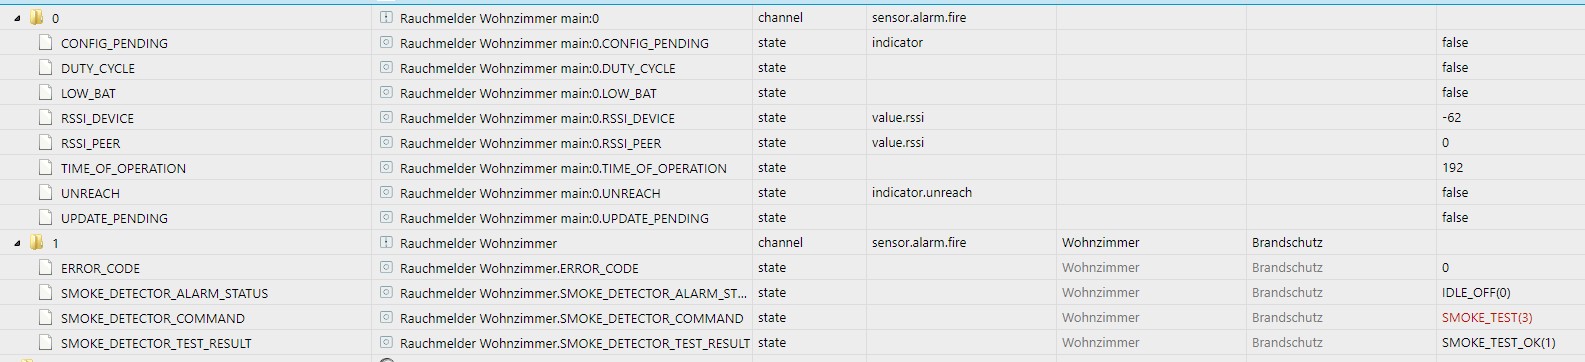Click the state icon before Rauchmelder Wohnzimmer.ERROR_CODE
1585x362 pixels.
pos(386,268)
